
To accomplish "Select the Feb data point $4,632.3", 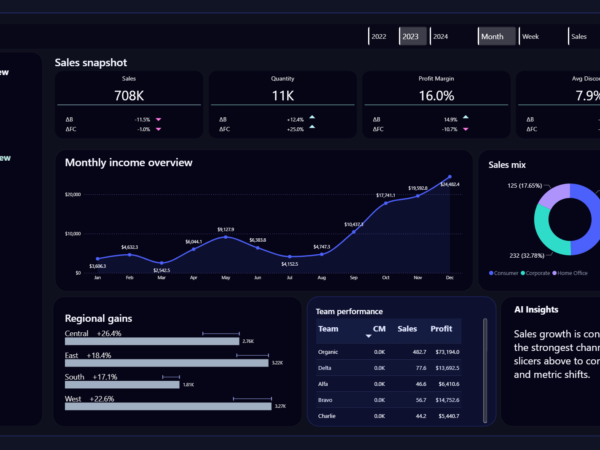I will point(130,254).
